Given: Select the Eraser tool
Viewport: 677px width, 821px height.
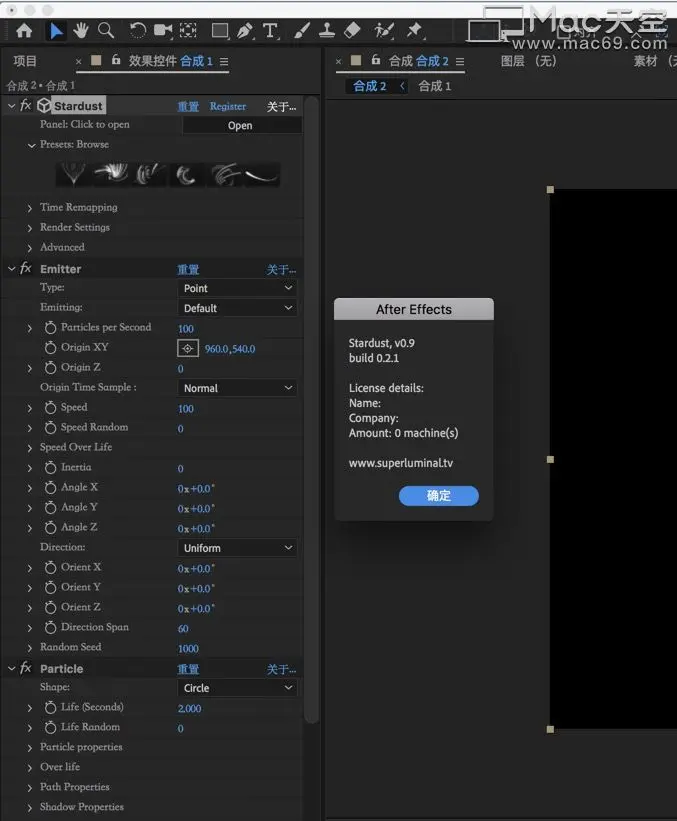Looking at the screenshot, I should pyautogui.click(x=352, y=31).
